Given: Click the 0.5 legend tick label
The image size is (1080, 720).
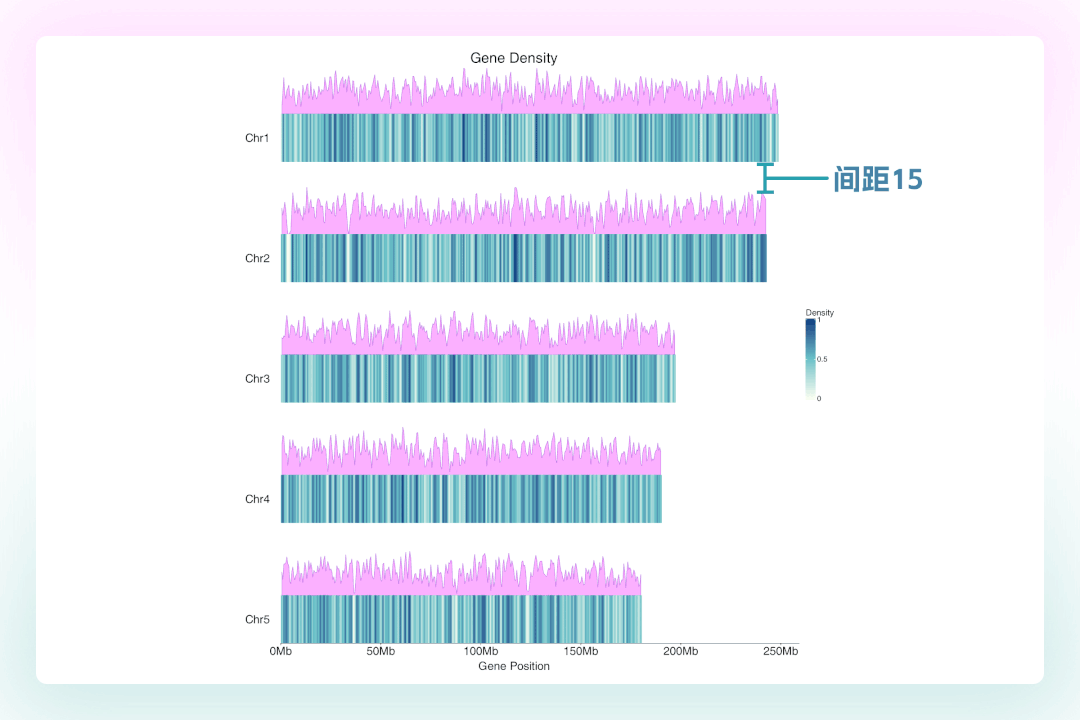Looking at the screenshot, I should pos(822,358).
